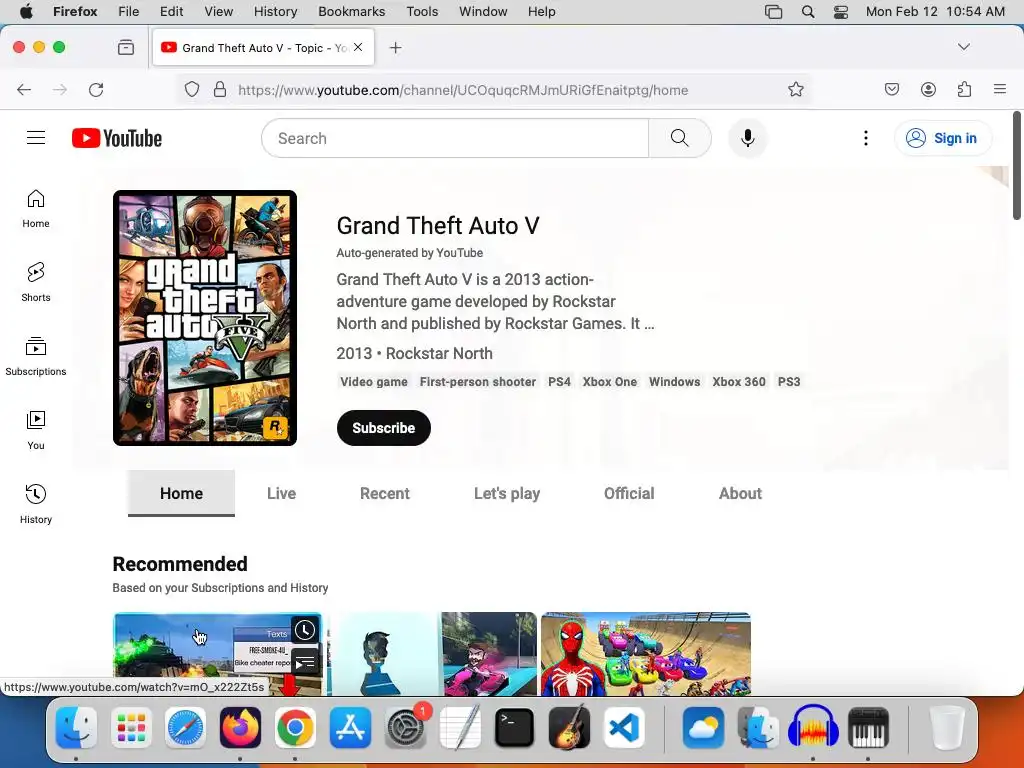Screen dimensions: 1024x768
Task: Click Watch later clock on first video
Action: 304,630
